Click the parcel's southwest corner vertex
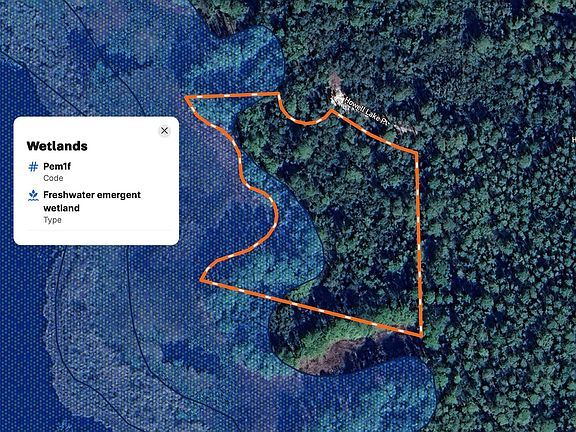This screenshot has height=432, width=576. tap(202, 280)
